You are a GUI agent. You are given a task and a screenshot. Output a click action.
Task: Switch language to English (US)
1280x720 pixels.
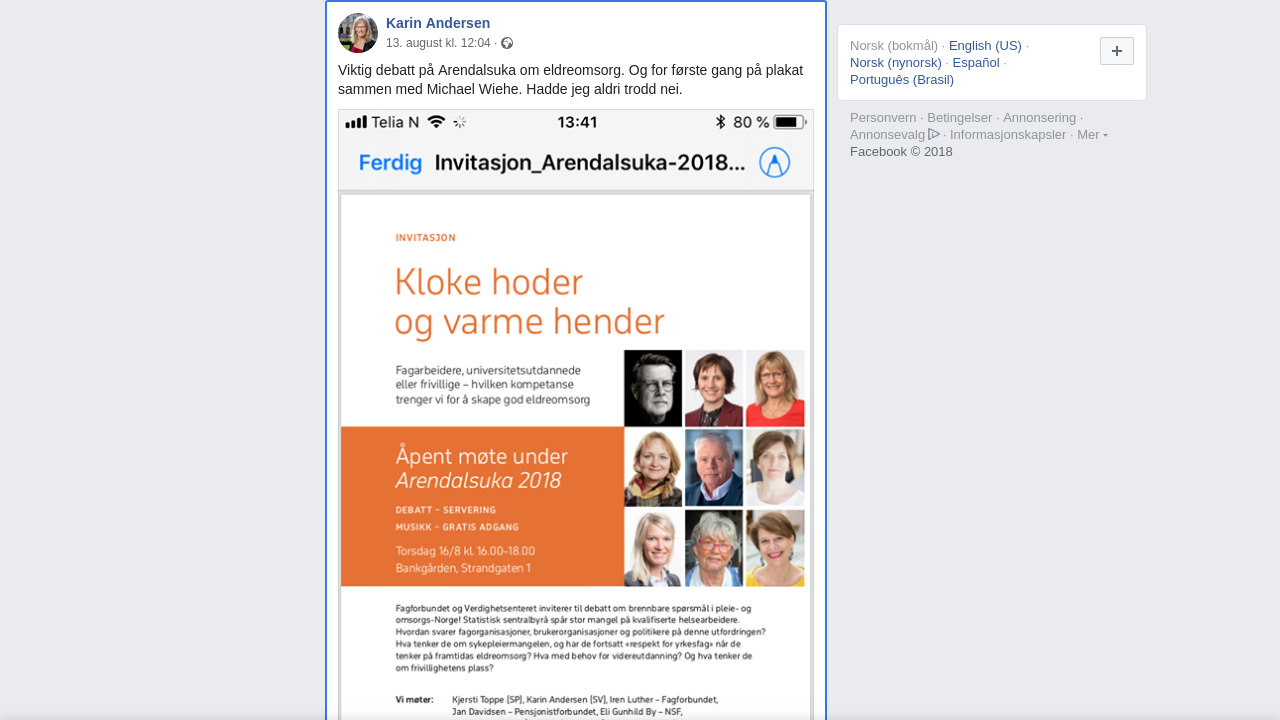pyautogui.click(x=985, y=46)
